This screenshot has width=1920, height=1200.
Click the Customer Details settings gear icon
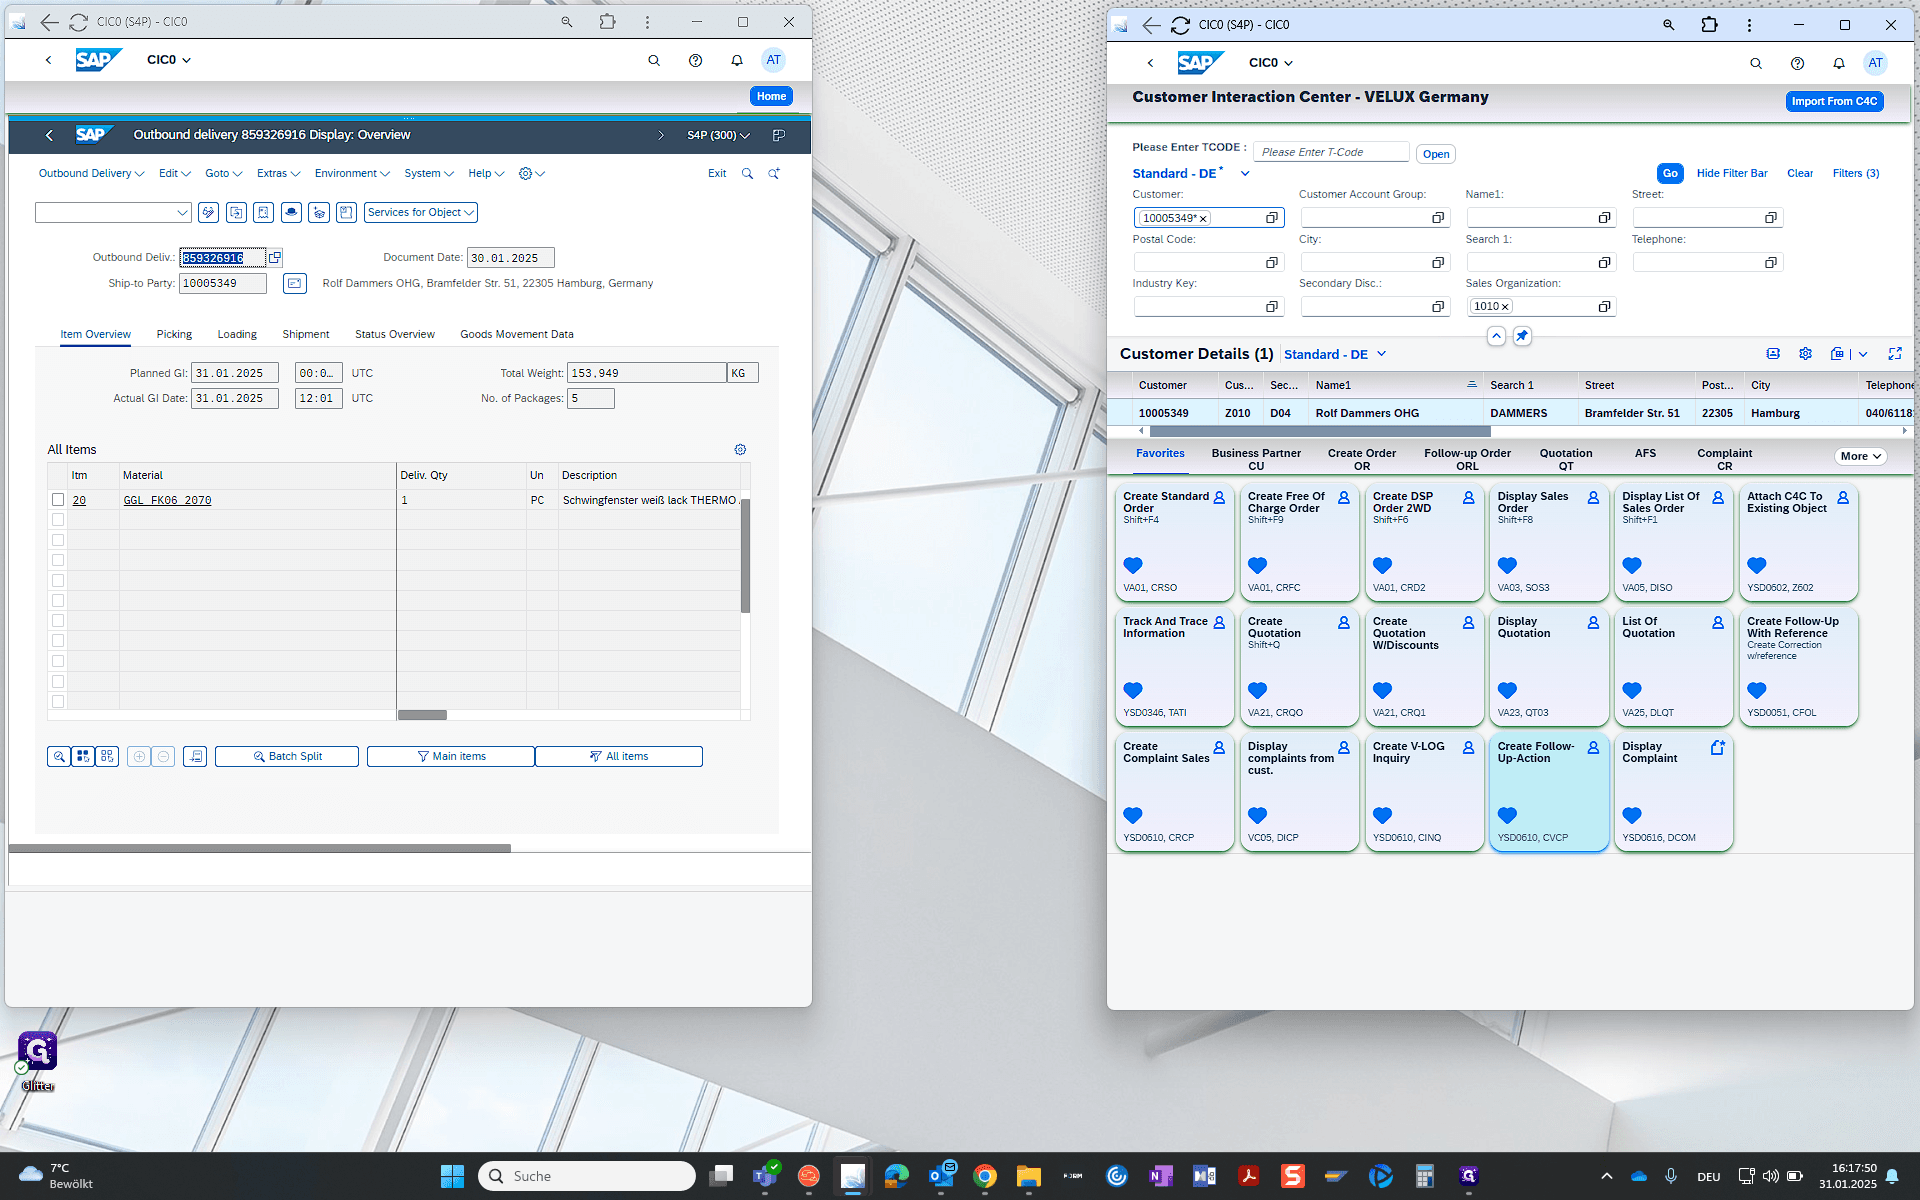point(1805,354)
